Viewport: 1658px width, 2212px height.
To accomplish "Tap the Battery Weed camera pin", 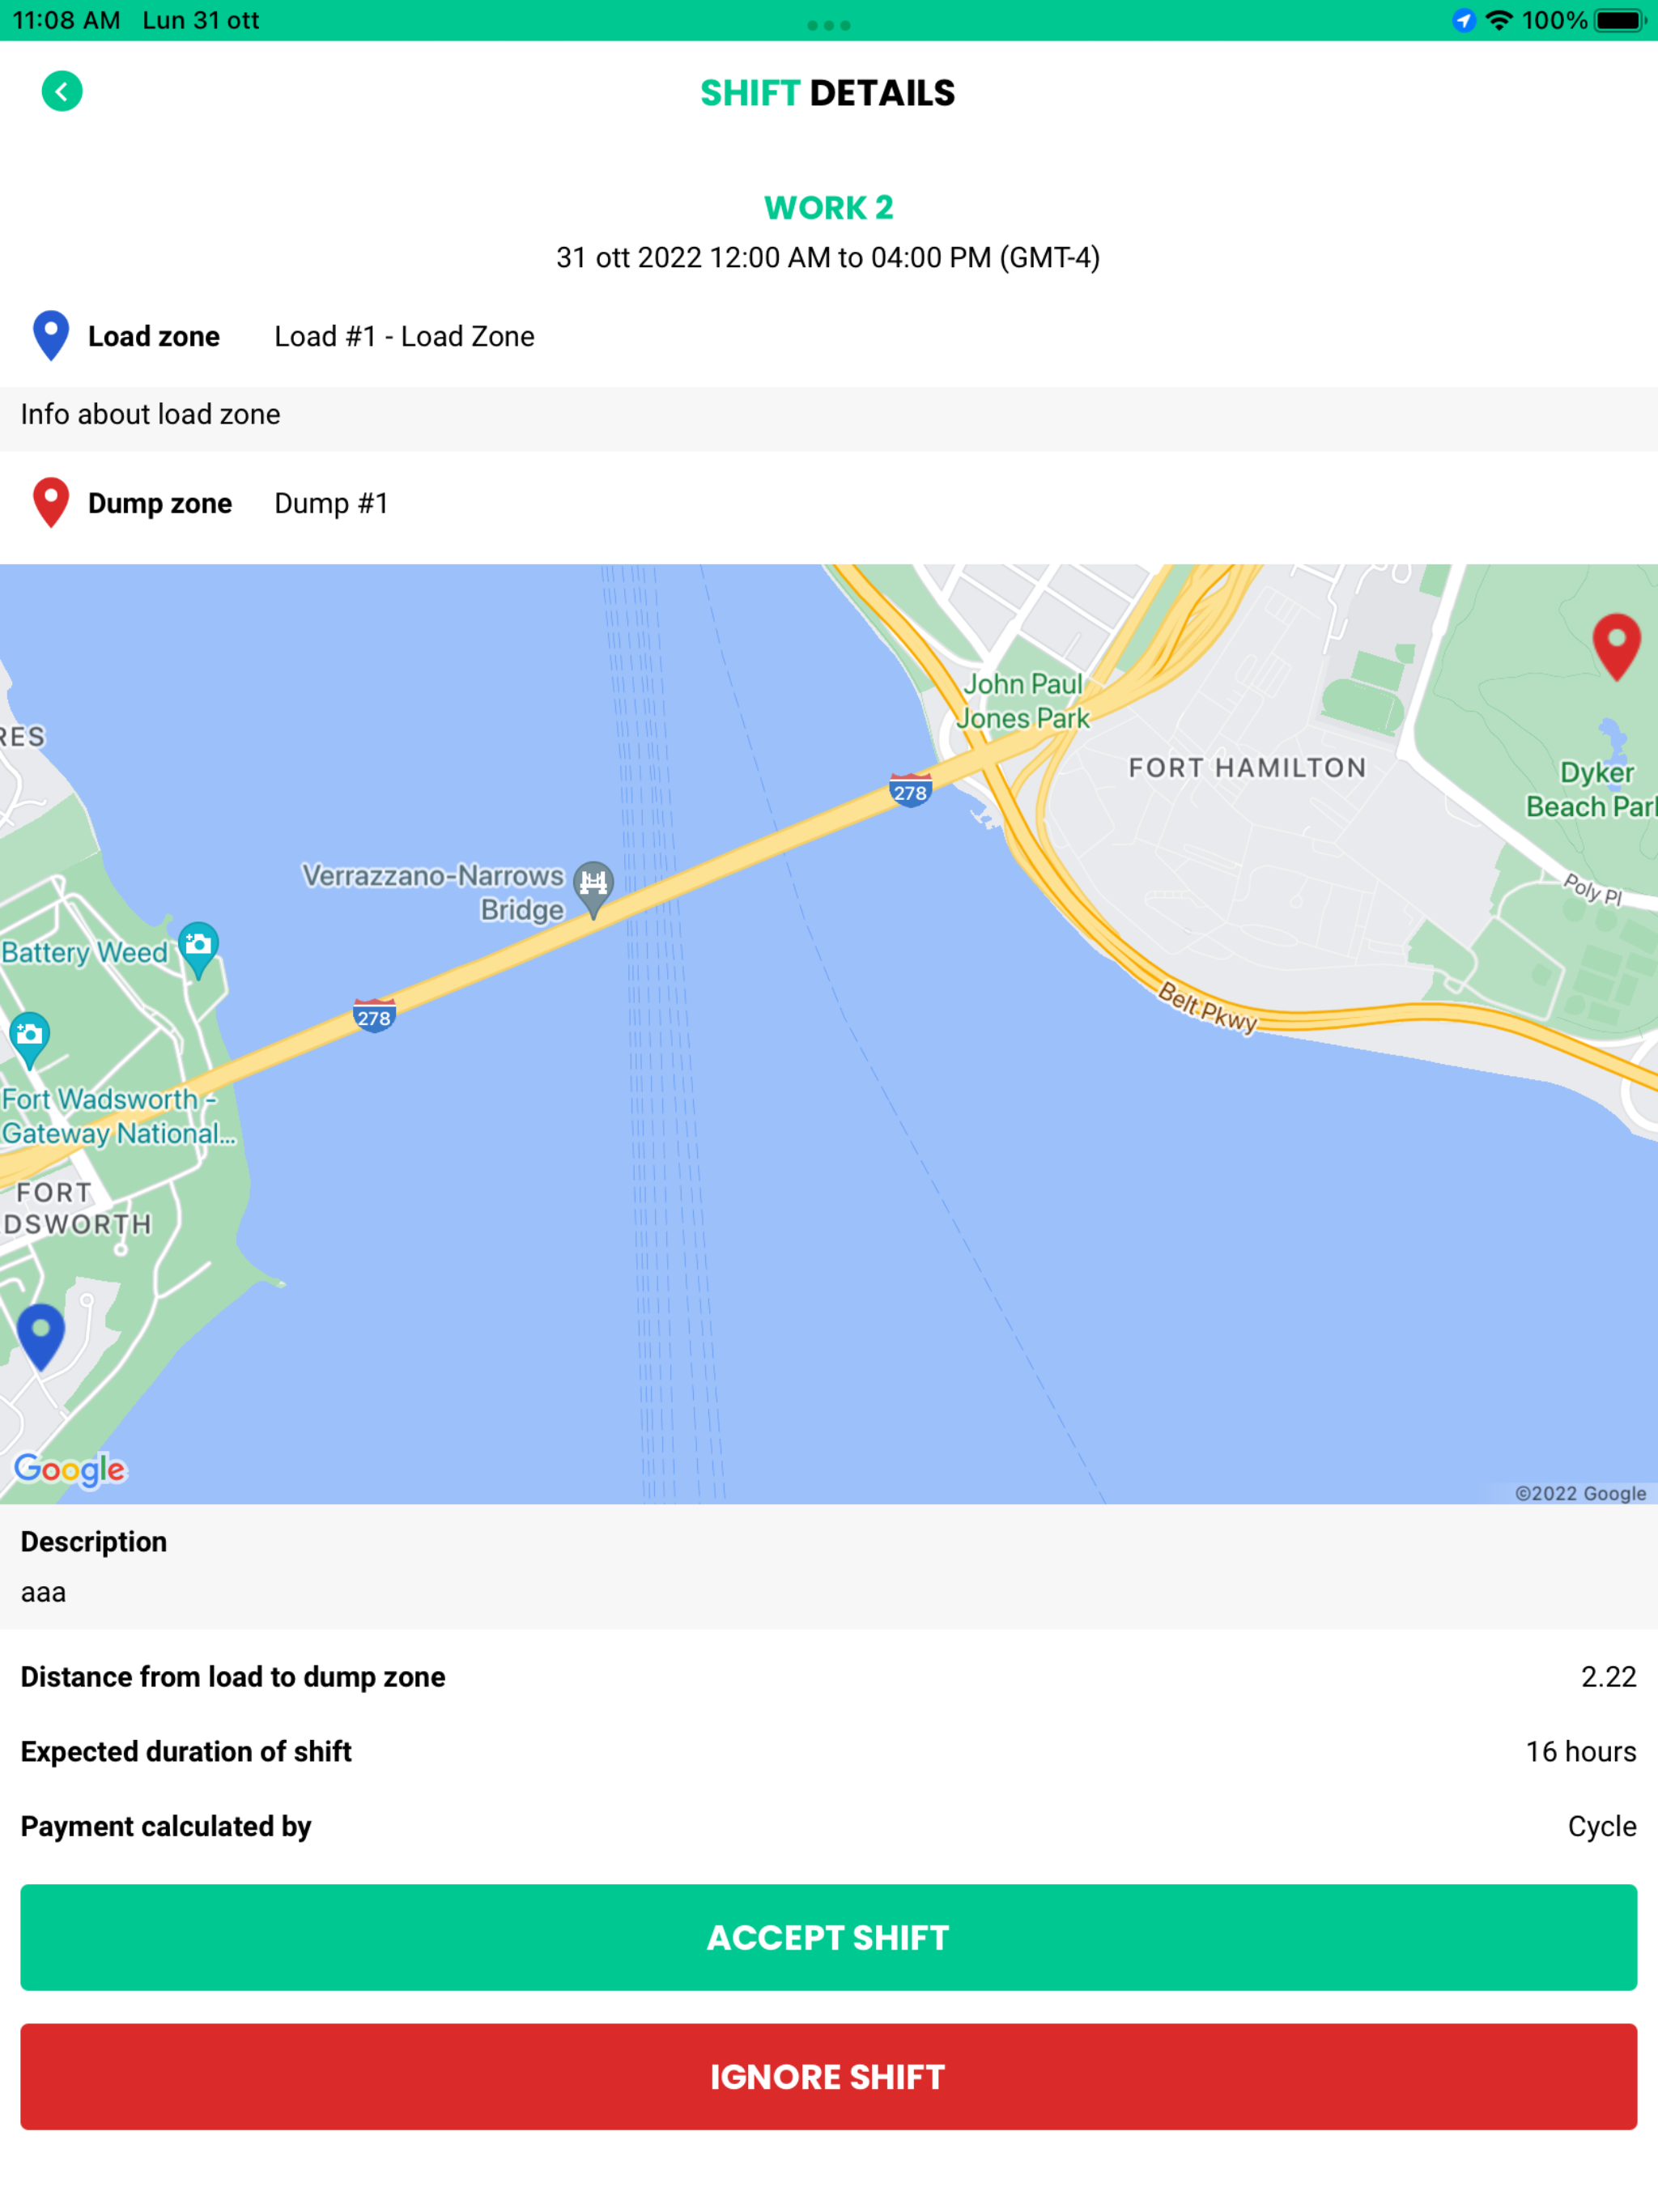I will pos(198,949).
